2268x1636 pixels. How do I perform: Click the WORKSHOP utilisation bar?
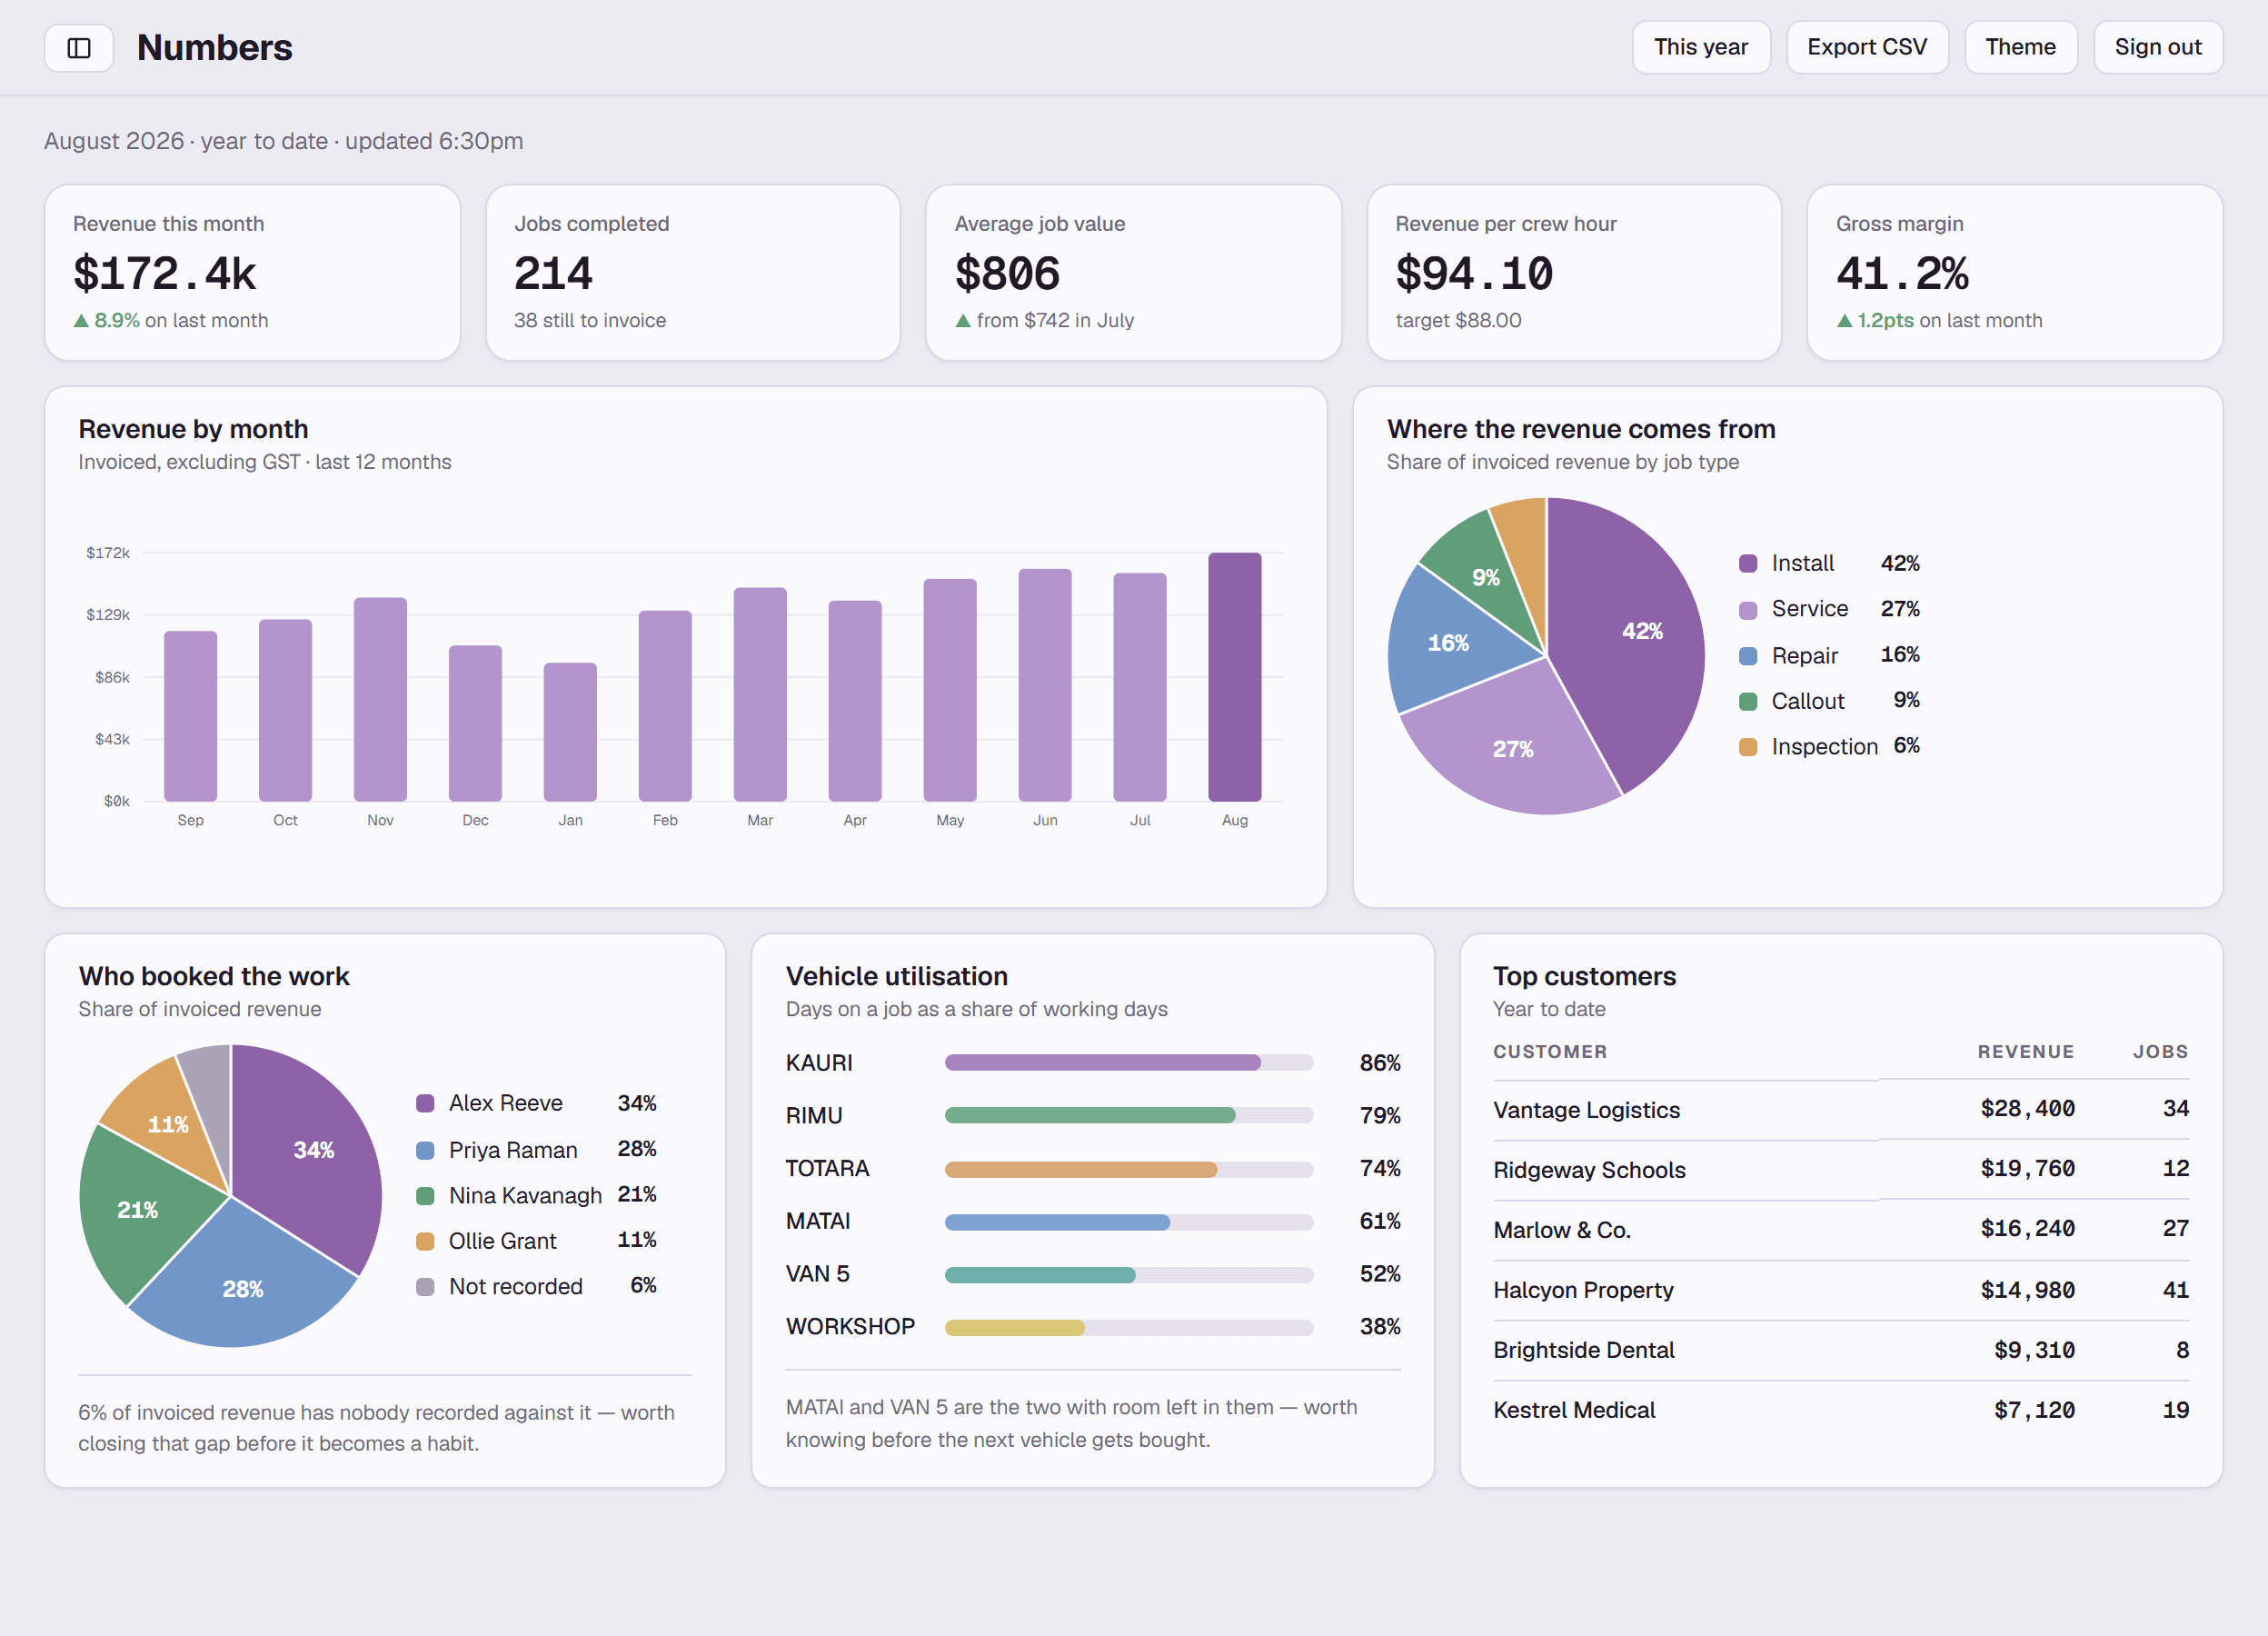(1128, 1328)
